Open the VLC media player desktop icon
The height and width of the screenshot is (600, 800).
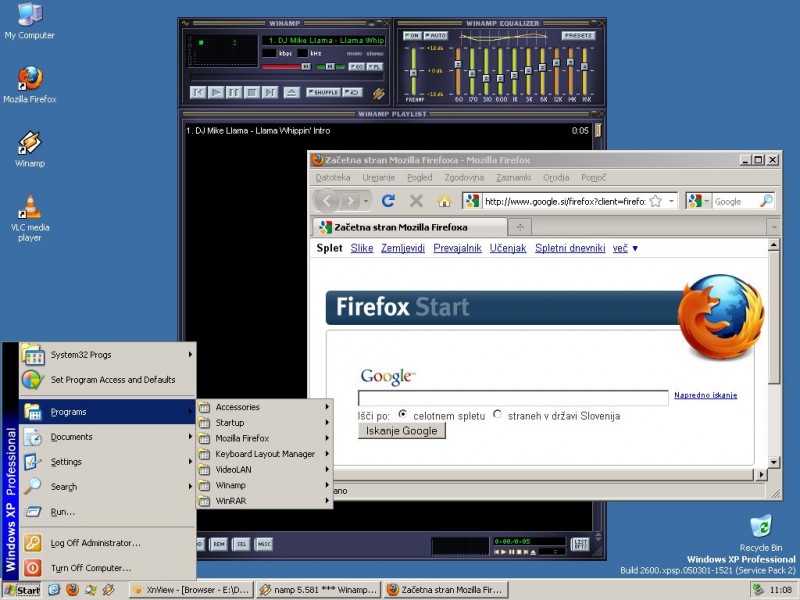coord(30,219)
